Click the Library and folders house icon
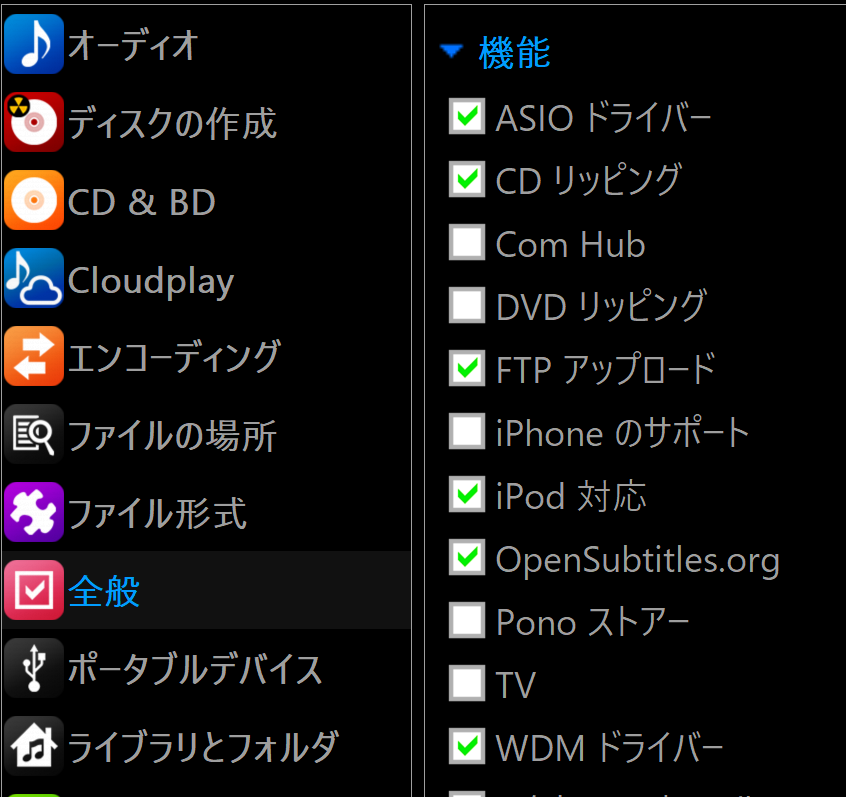Viewport: 846px width, 797px height. tap(34, 746)
